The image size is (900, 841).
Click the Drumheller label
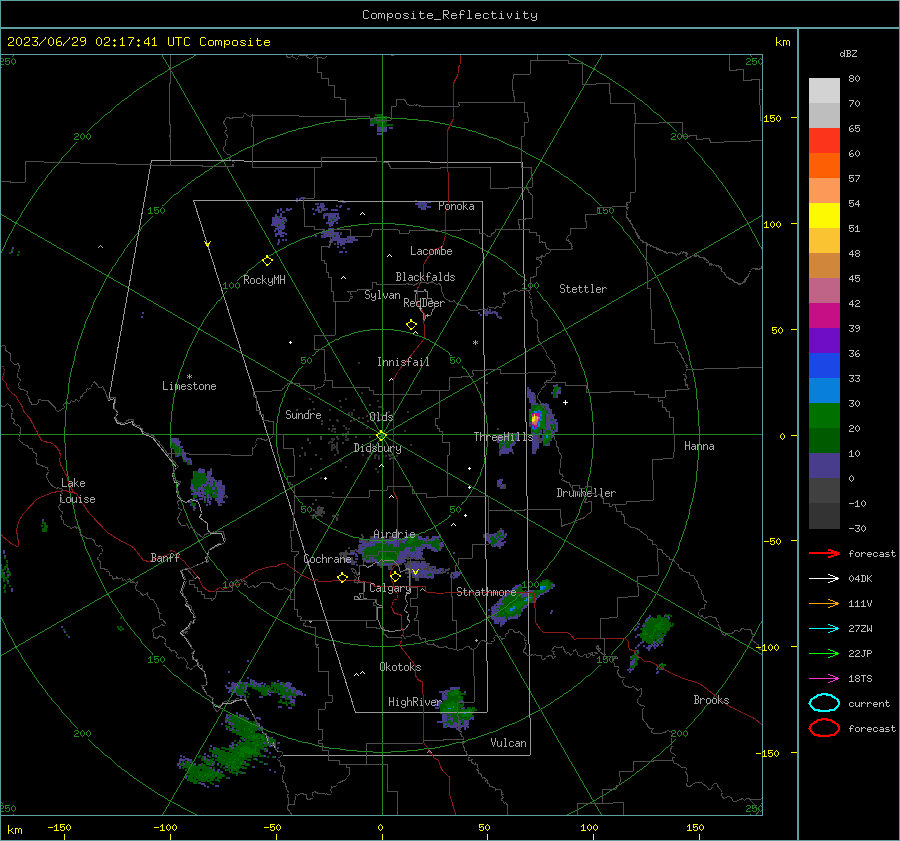586,493
